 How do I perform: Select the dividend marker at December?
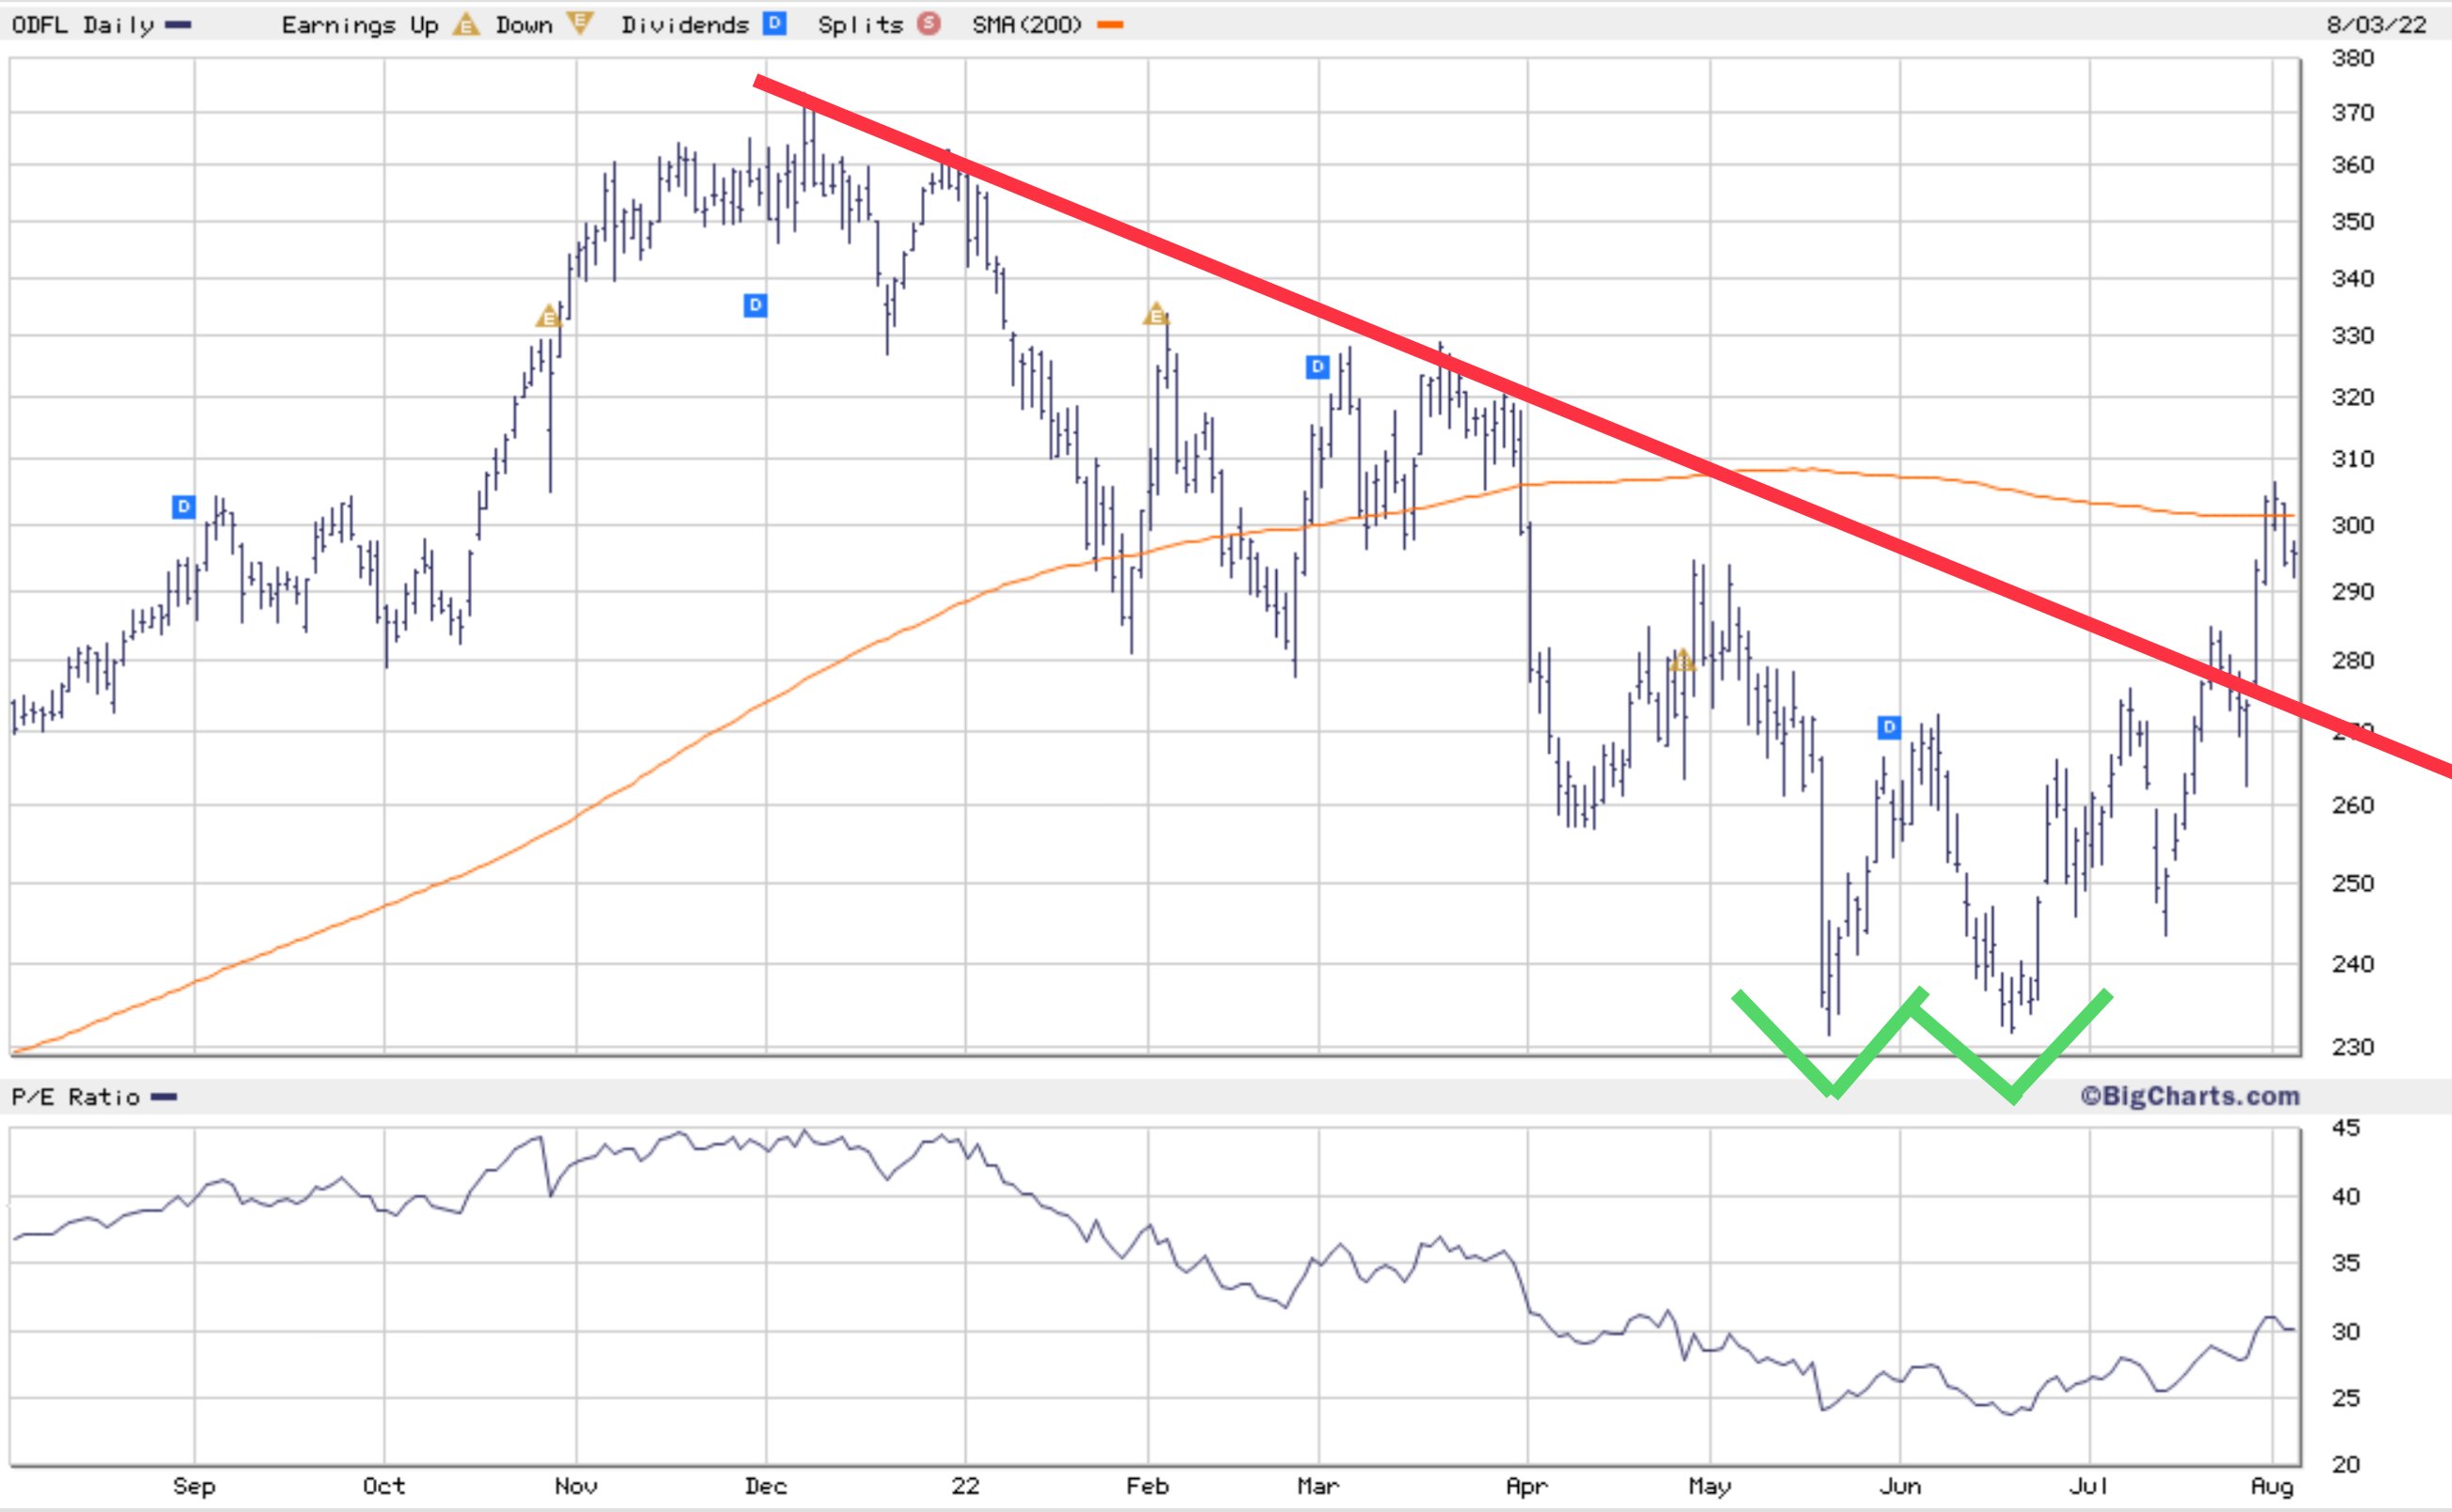(x=755, y=305)
